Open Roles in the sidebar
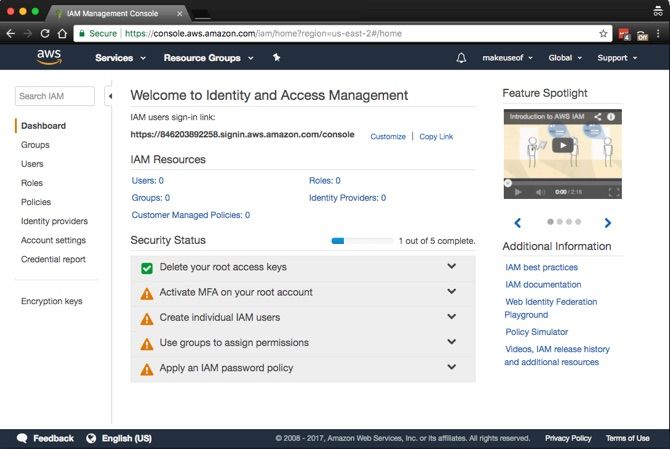 (x=32, y=183)
